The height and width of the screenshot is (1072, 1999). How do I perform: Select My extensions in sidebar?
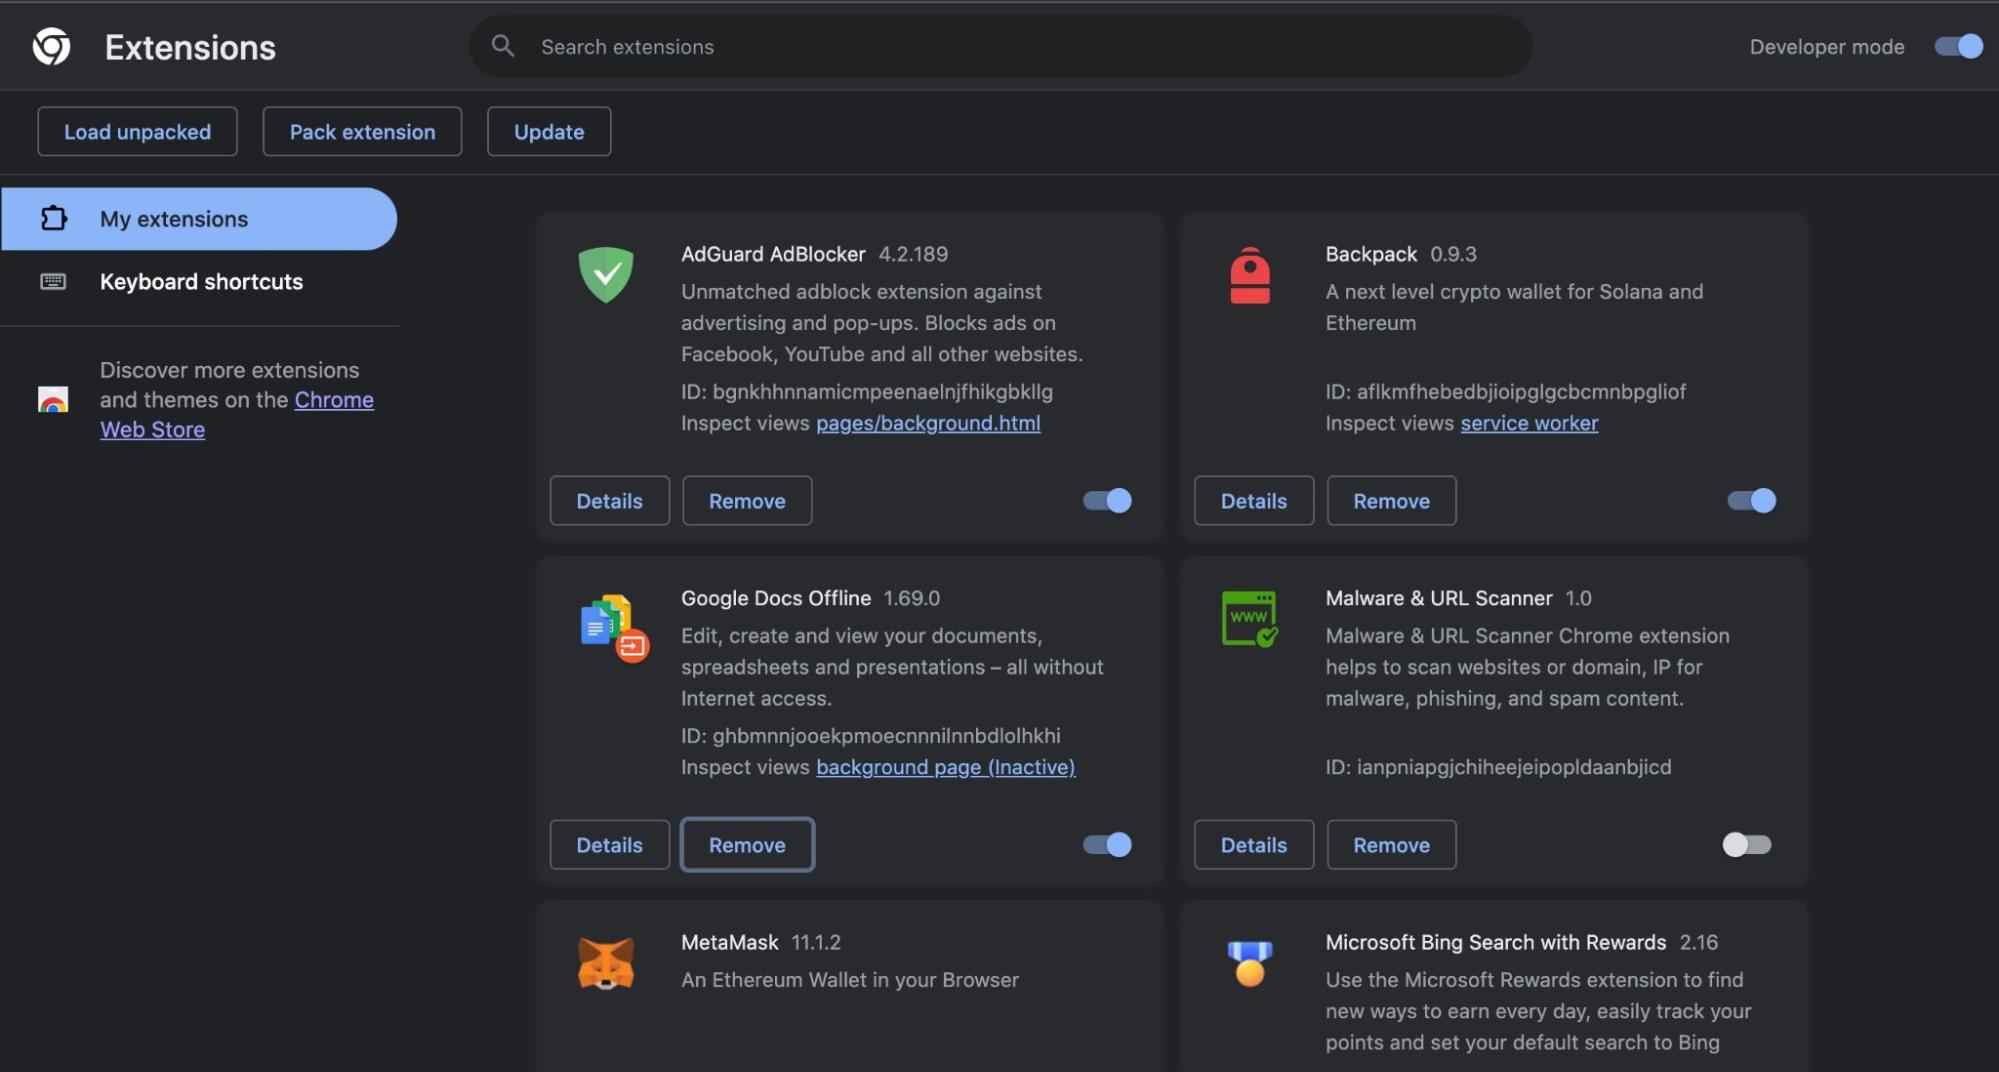[199, 218]
